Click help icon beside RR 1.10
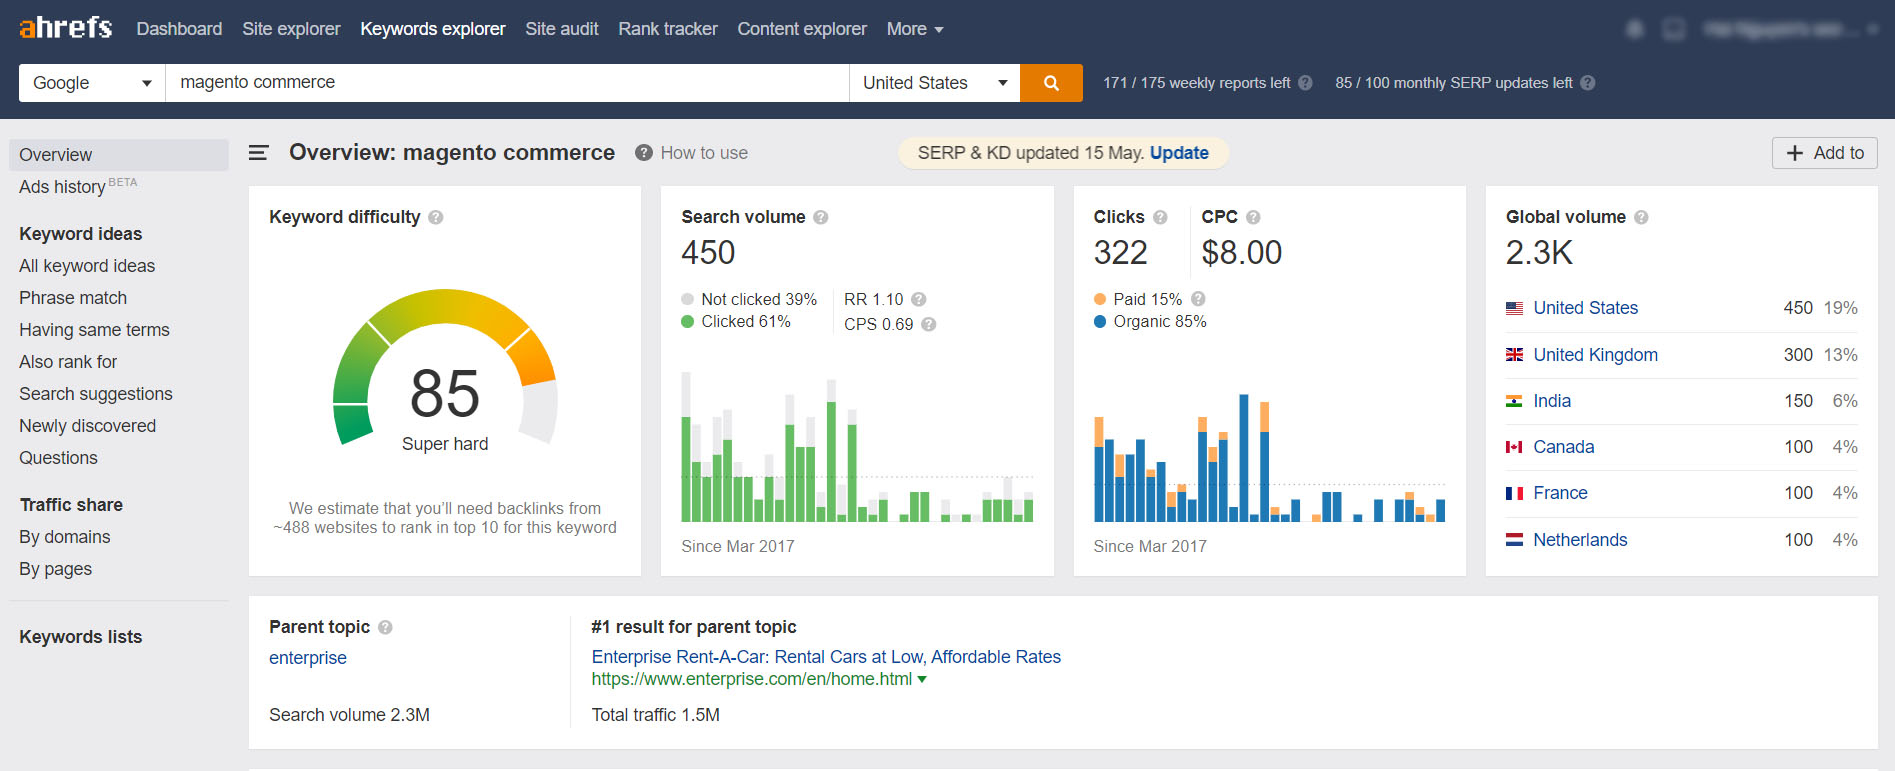Screen dimensions: 1895x771 919,299
